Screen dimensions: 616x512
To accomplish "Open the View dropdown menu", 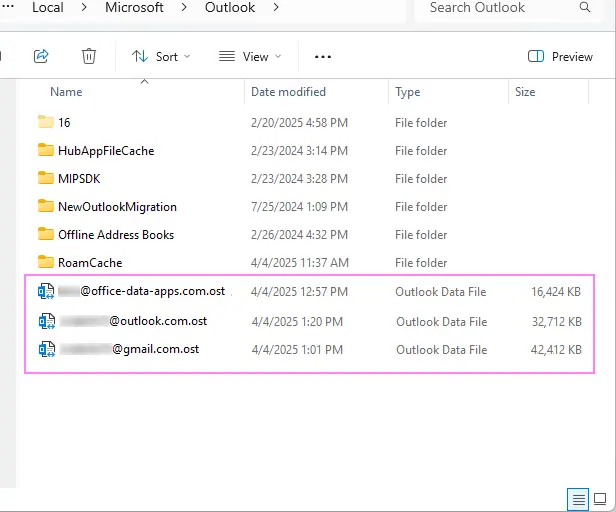I will [250, 57].
